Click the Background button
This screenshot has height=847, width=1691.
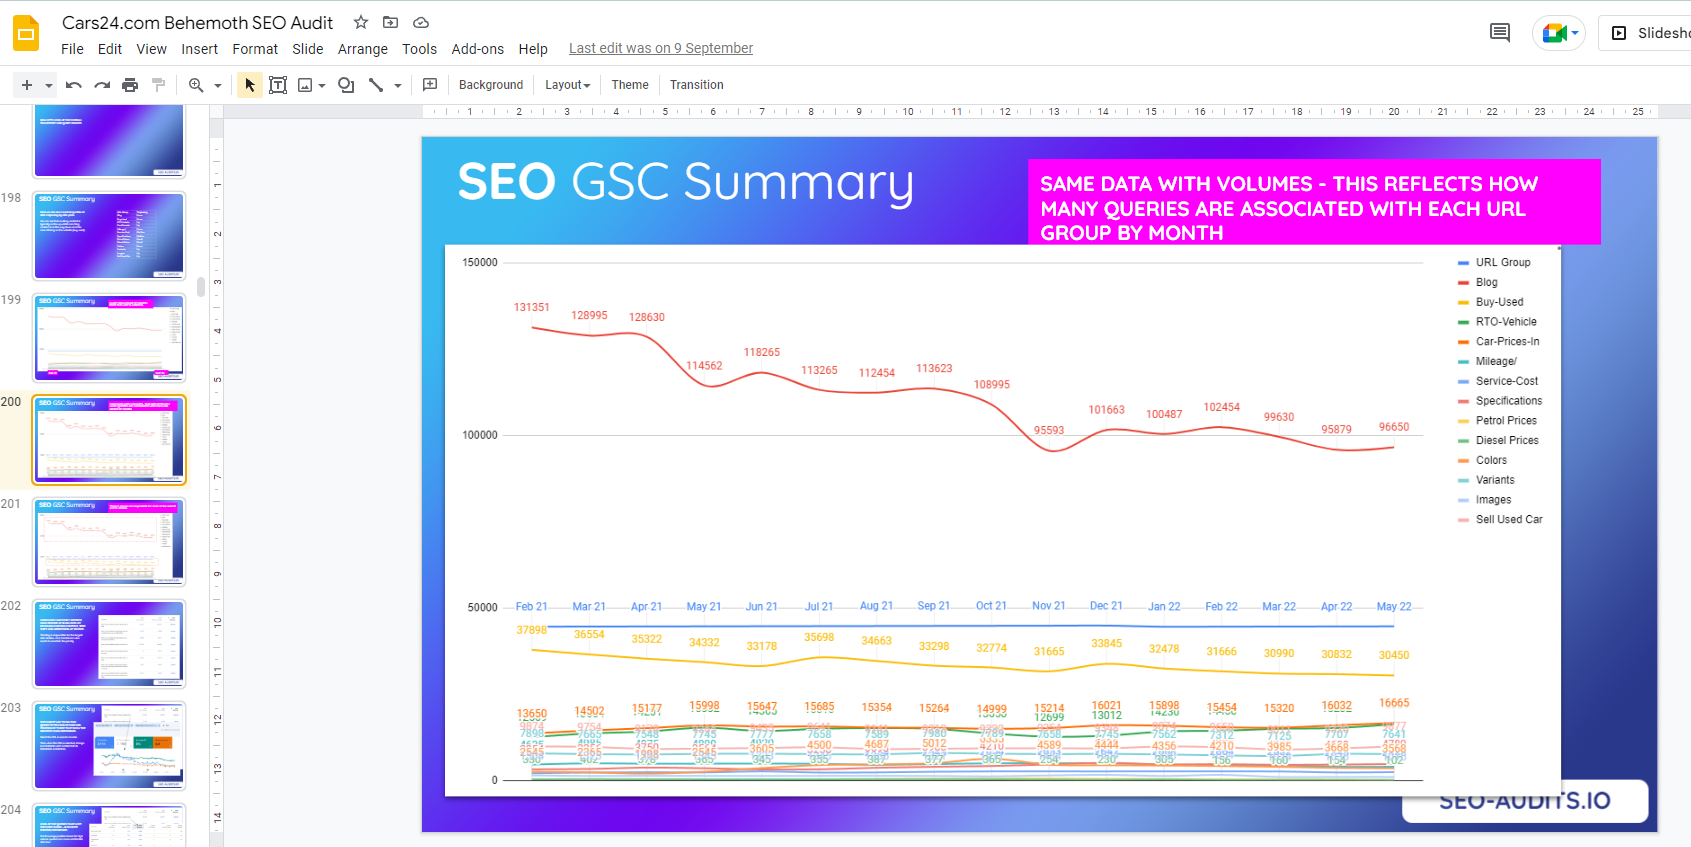click(490, 85)
